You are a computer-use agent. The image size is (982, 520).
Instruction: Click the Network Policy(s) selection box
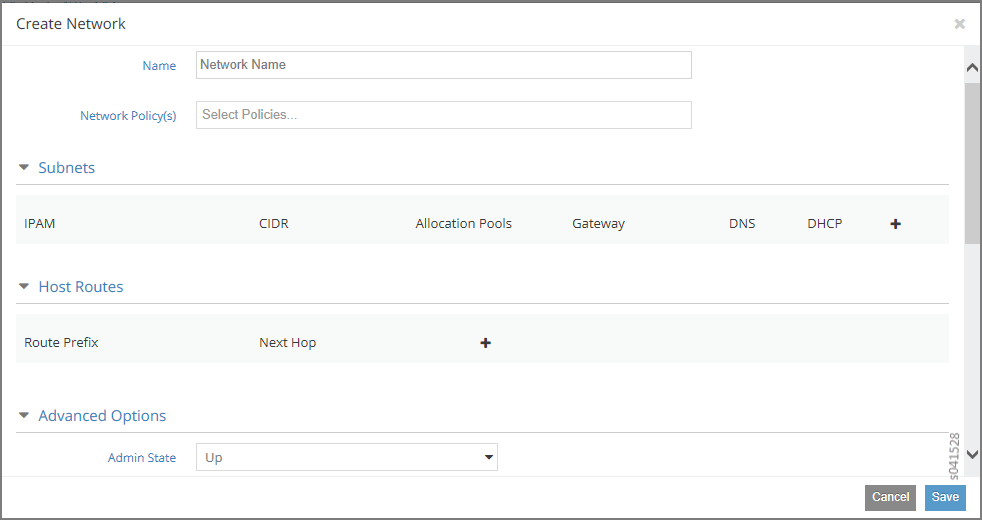(443, 115)
